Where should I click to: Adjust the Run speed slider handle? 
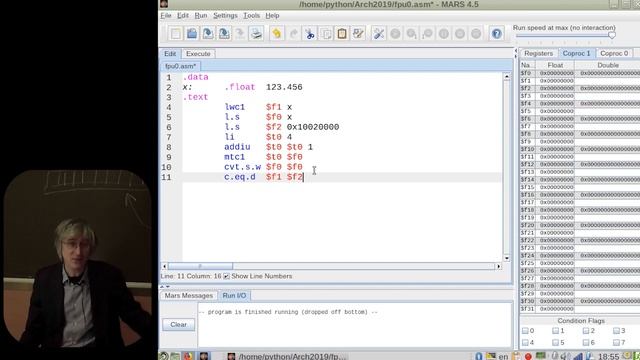[612, 36]
